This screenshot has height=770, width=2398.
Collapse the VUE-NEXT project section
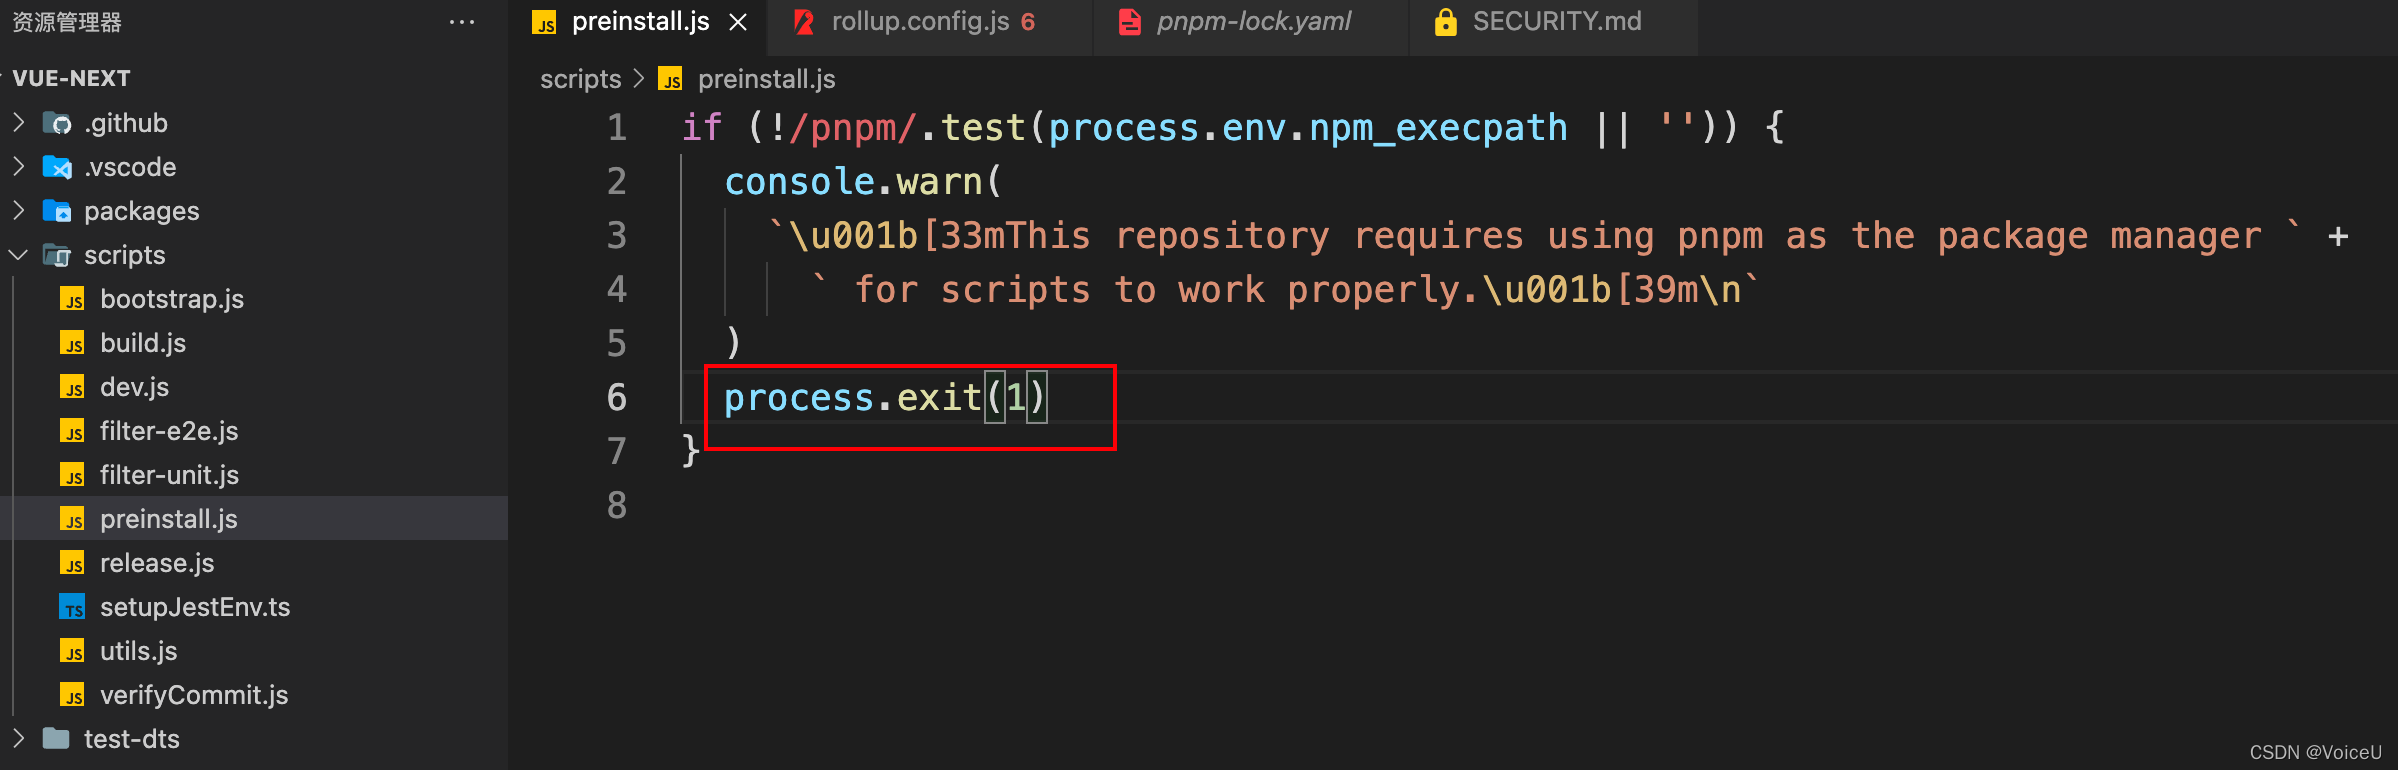click(71, 78)
